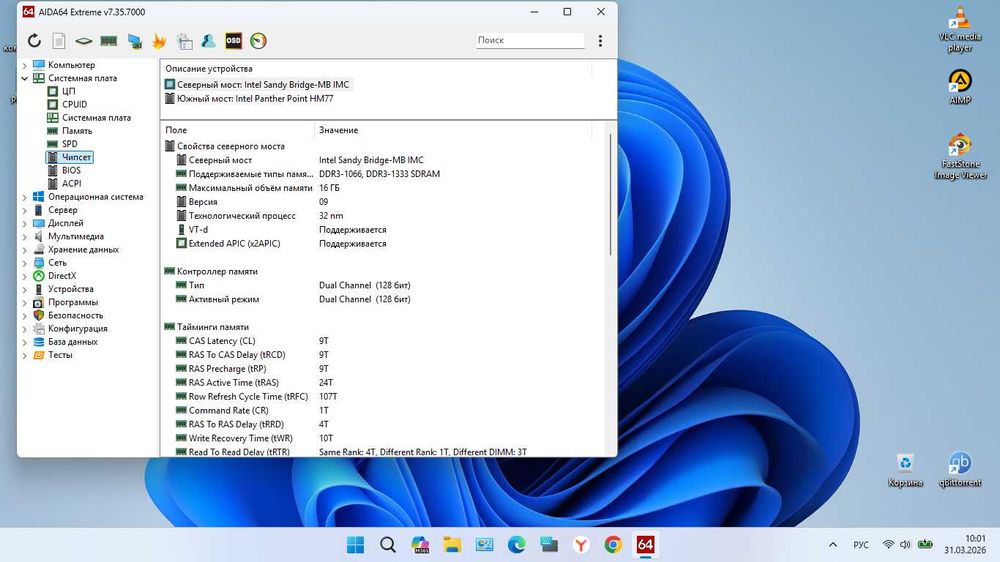Open Yandex Browser from the taskbar
This screenshot has height=562, width=1000.
tap(581, 545)
